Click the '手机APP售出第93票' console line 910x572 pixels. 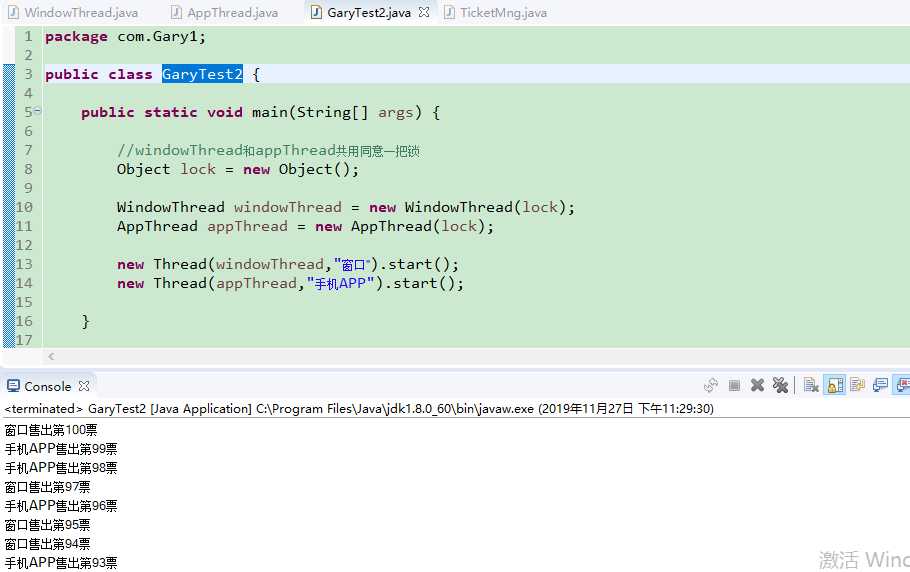point(61,563)
